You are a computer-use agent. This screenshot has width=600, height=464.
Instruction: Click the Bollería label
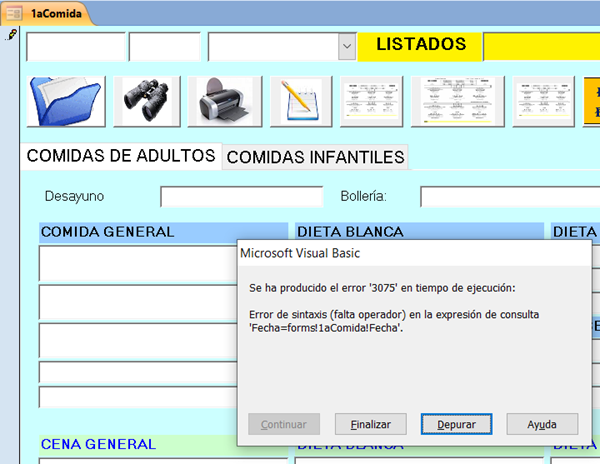pyautogui.click(x=364, y=196)
